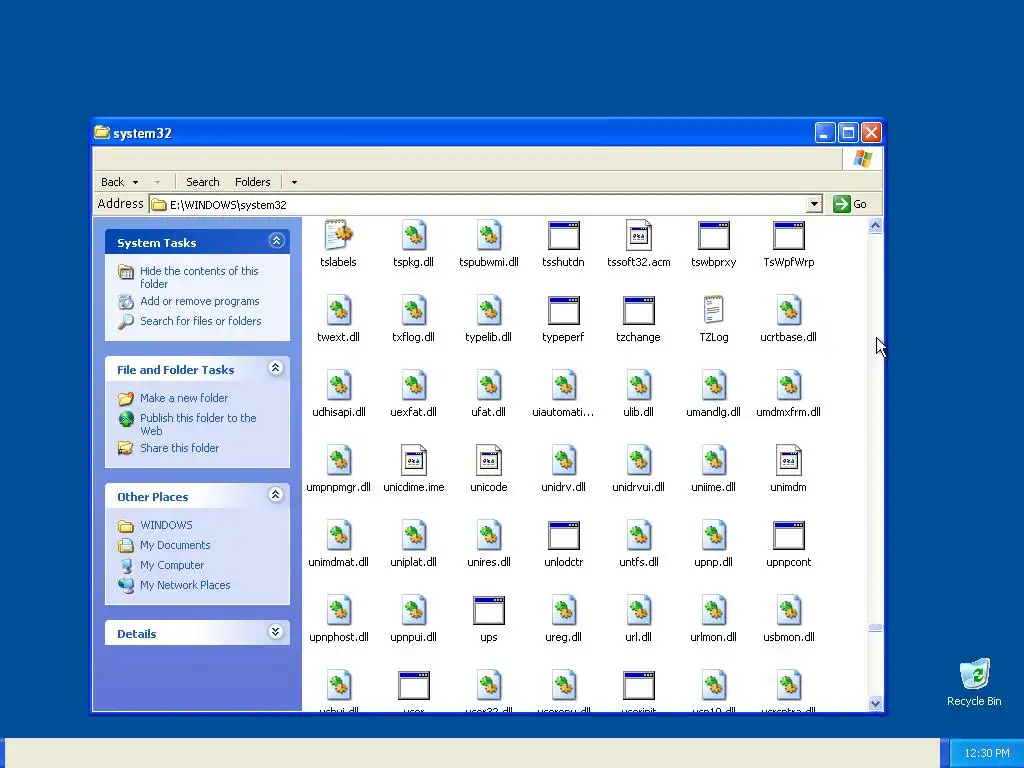The width and height of the screenshot is (1024, 768).
Task: Open the Address bar dropdown
Action: (x=814, y=204)
